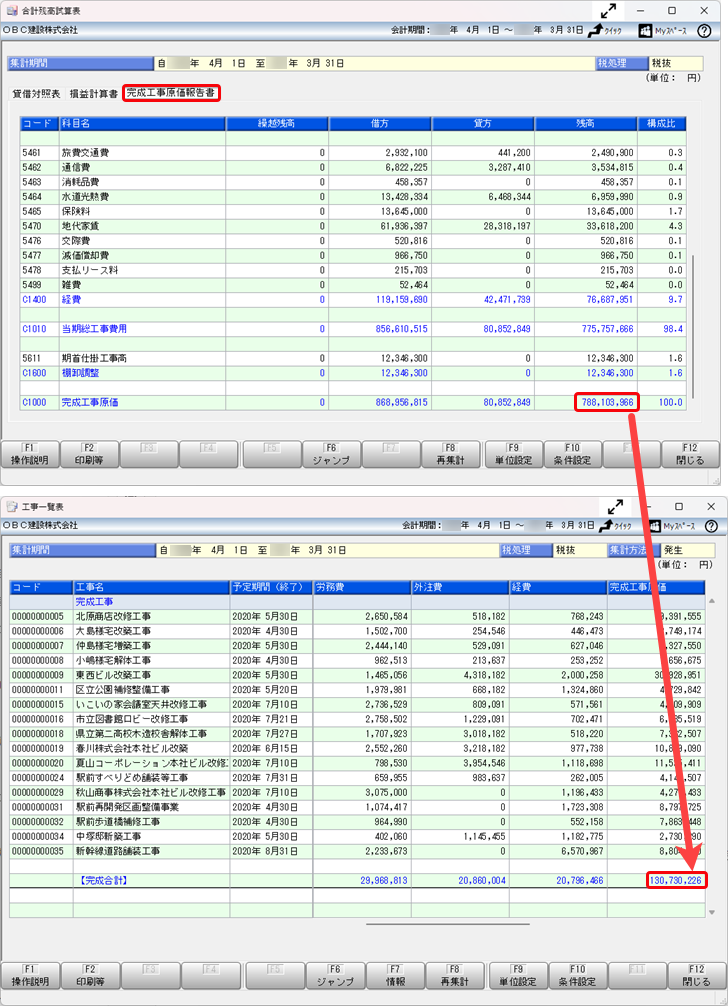Click horizontal scrollbar below 工事一覧表 table
The image size is (728, 1007).
point(448,925)
